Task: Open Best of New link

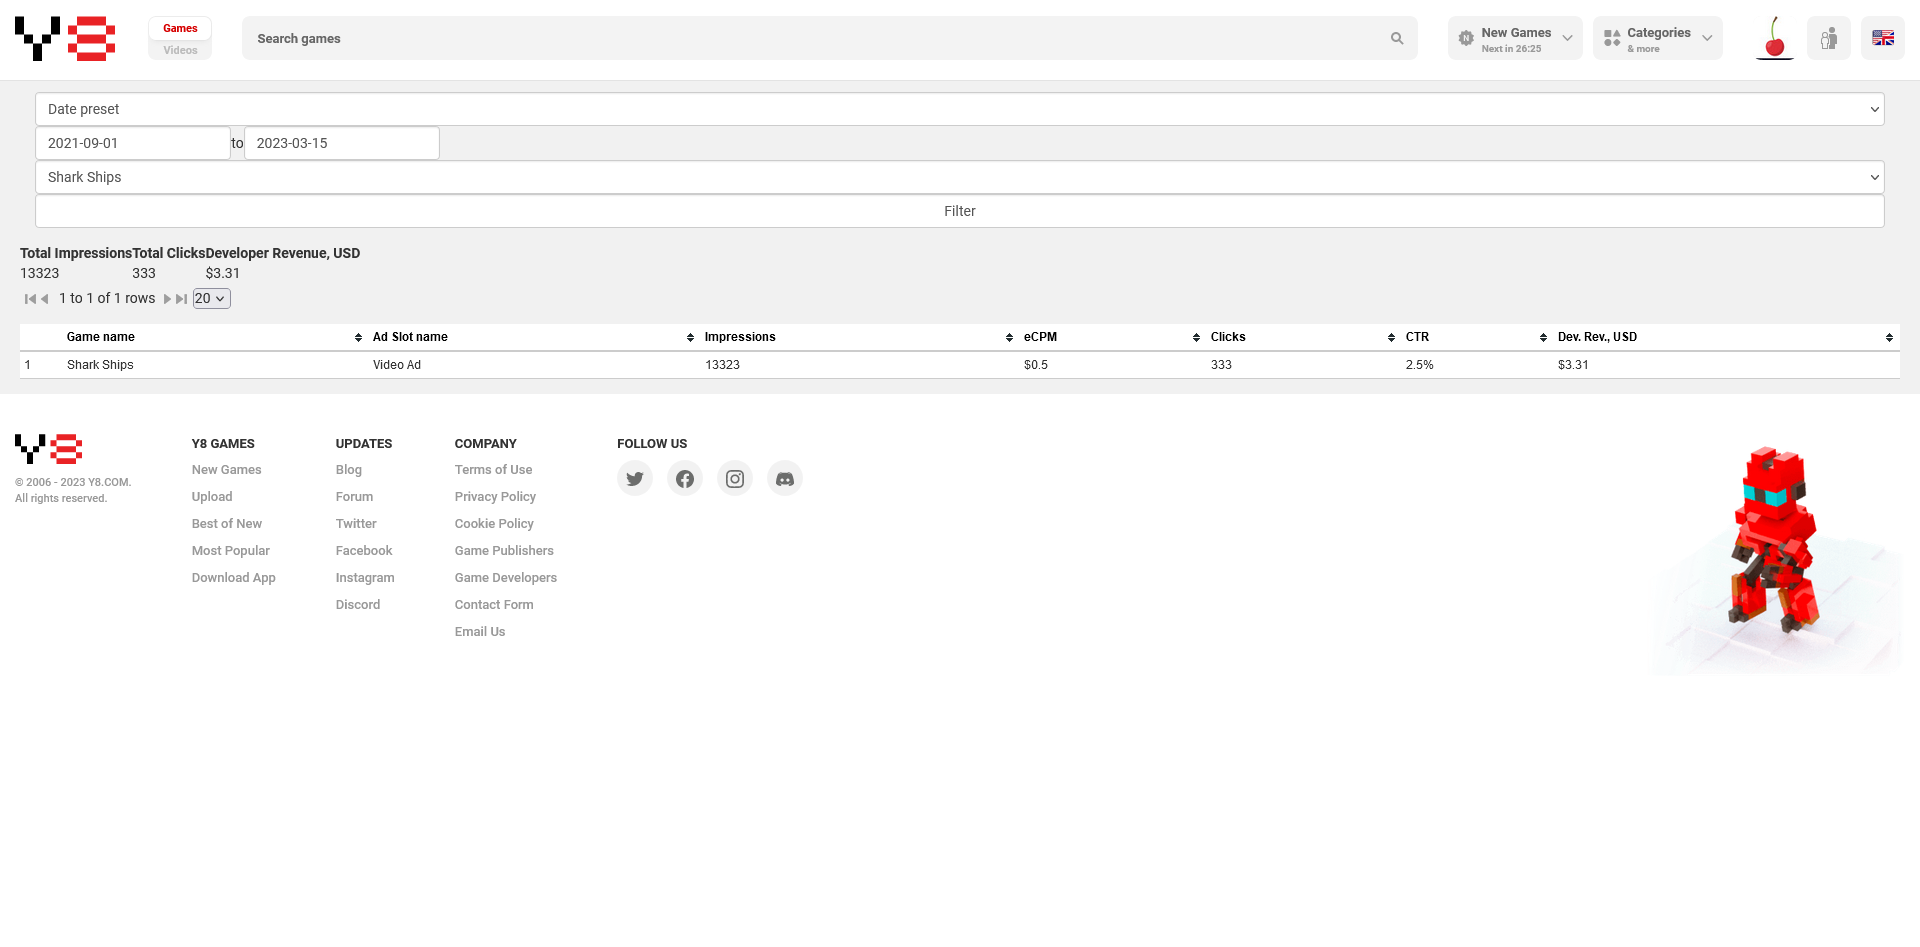Action: pos(227,524)
